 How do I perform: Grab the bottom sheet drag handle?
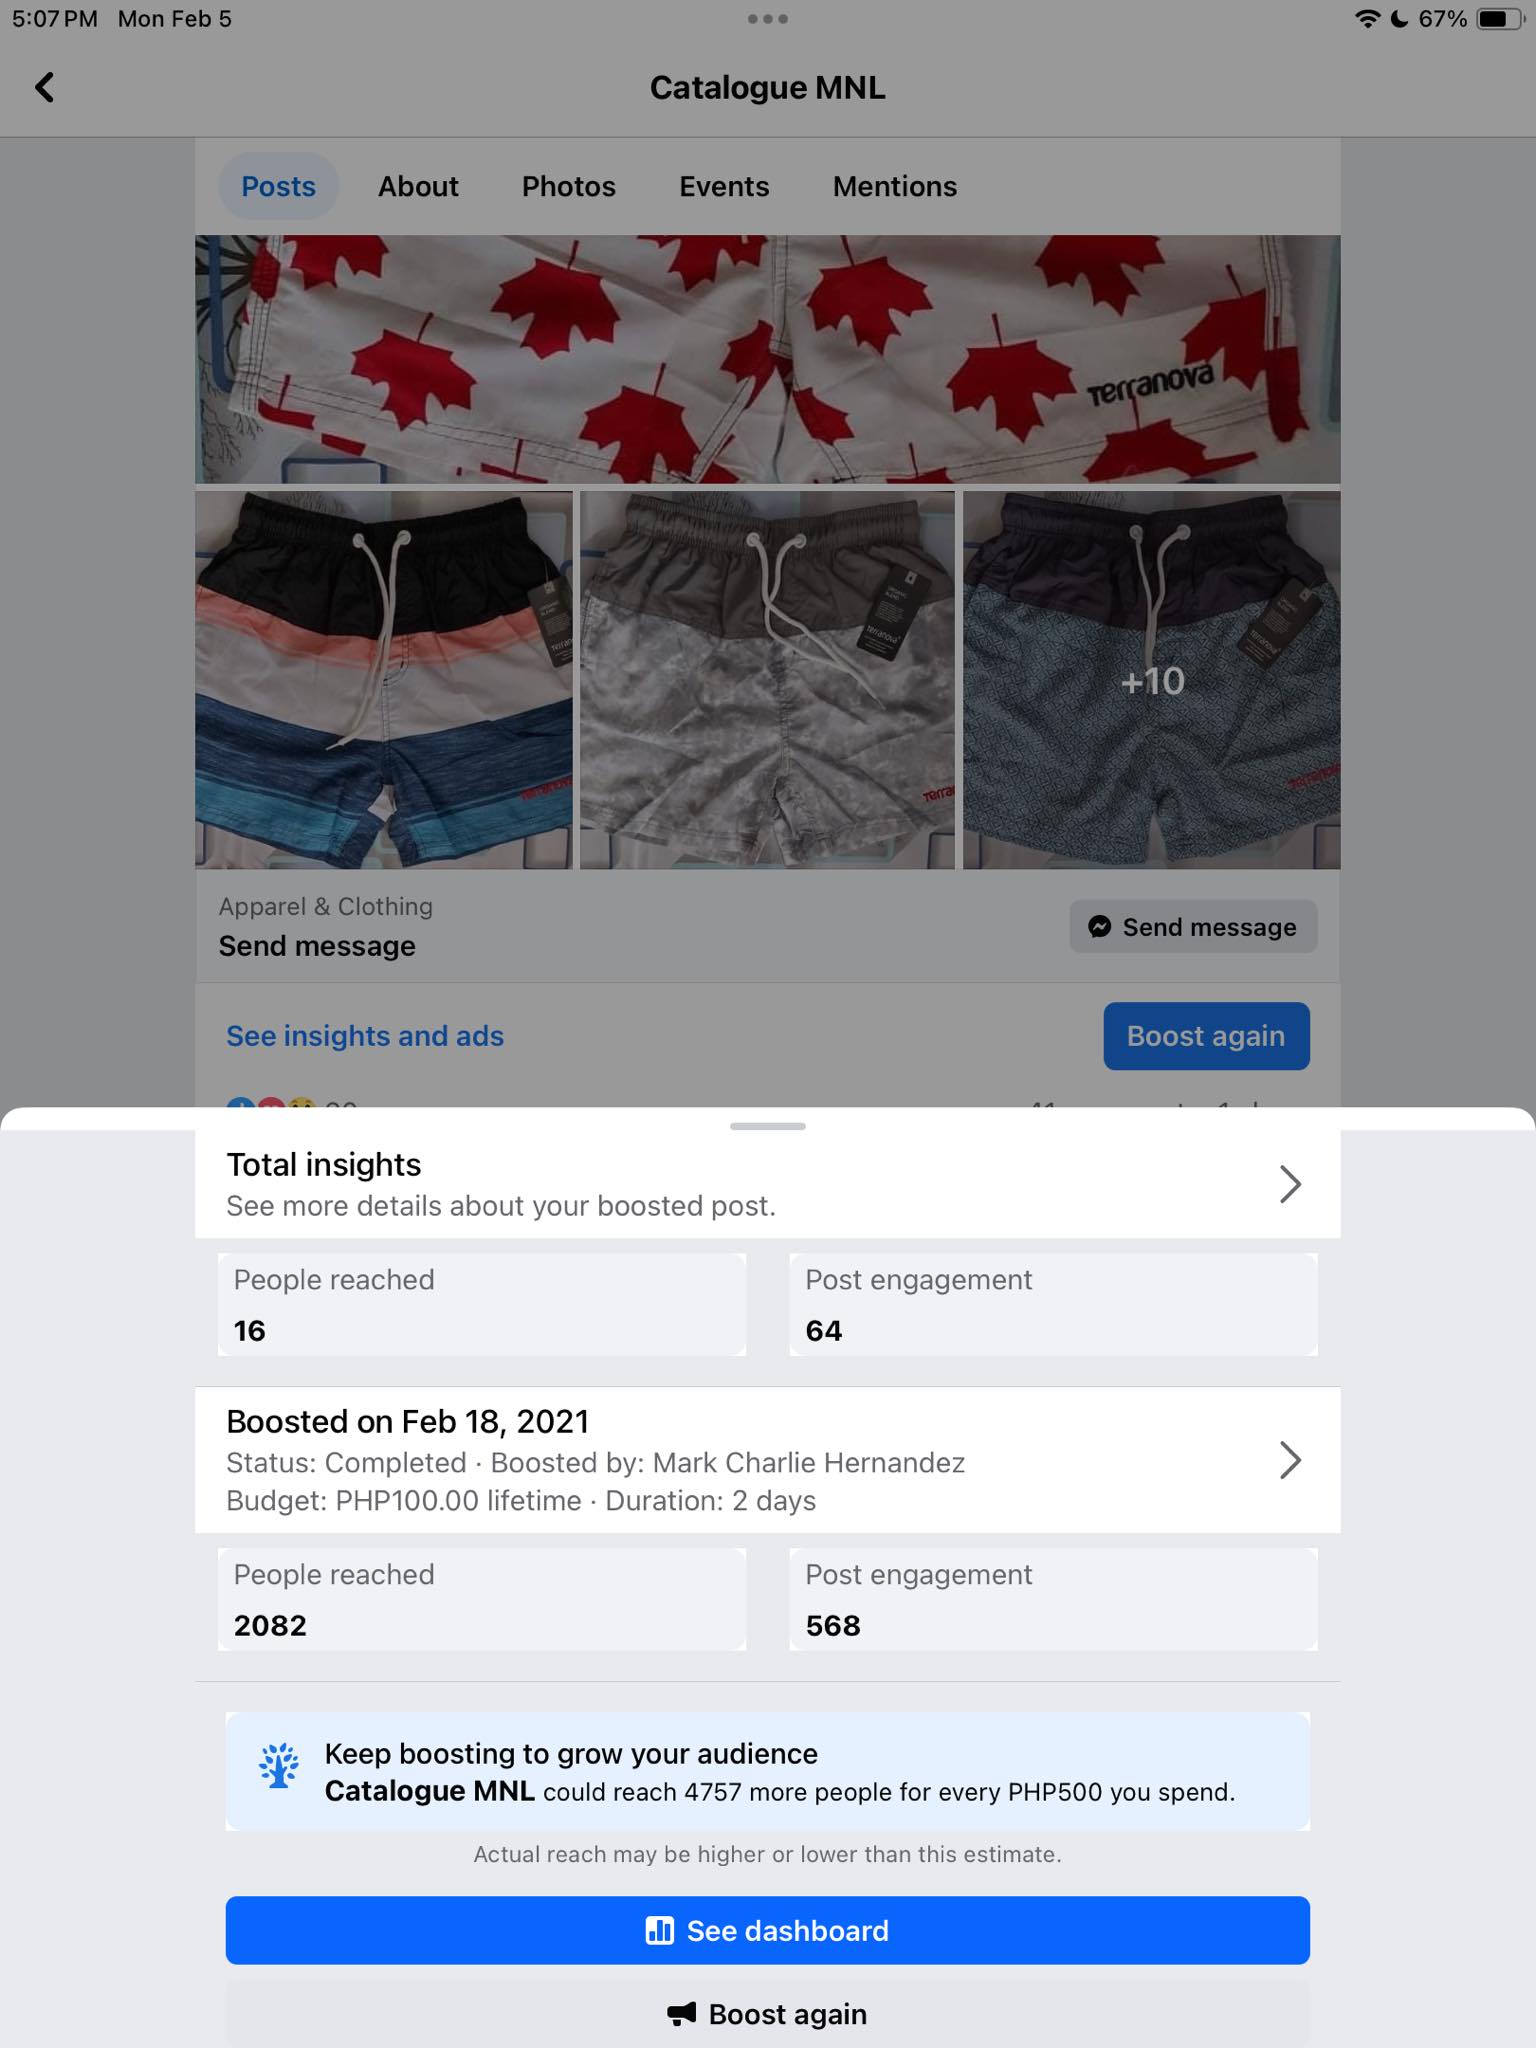[768, 1126]
